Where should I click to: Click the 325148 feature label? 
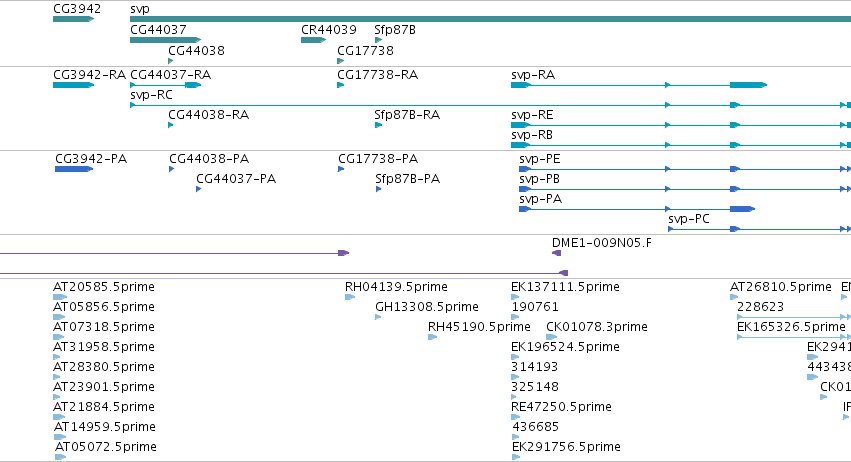[535, 387]
